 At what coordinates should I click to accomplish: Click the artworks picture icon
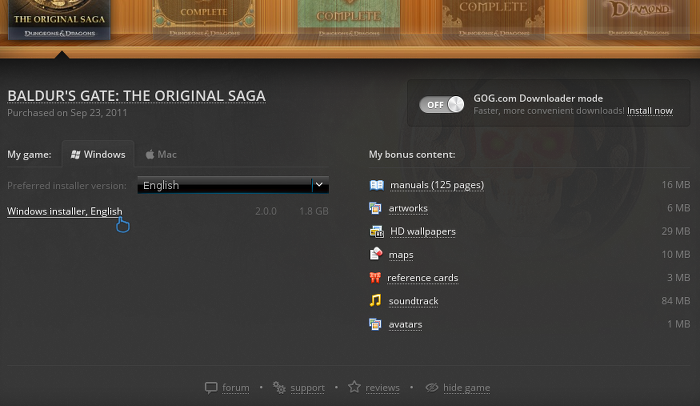tap(375, 208)
